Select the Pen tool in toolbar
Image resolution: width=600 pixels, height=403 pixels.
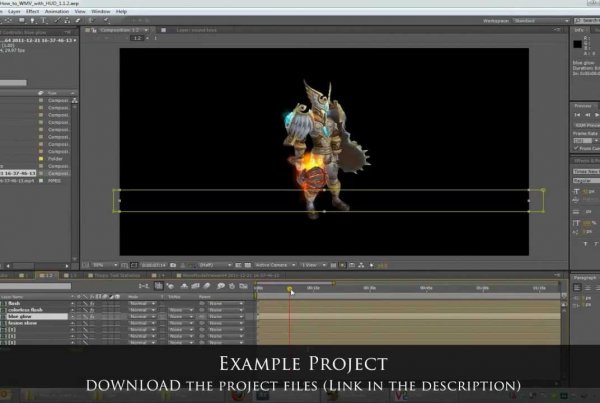tap(33, 21)
